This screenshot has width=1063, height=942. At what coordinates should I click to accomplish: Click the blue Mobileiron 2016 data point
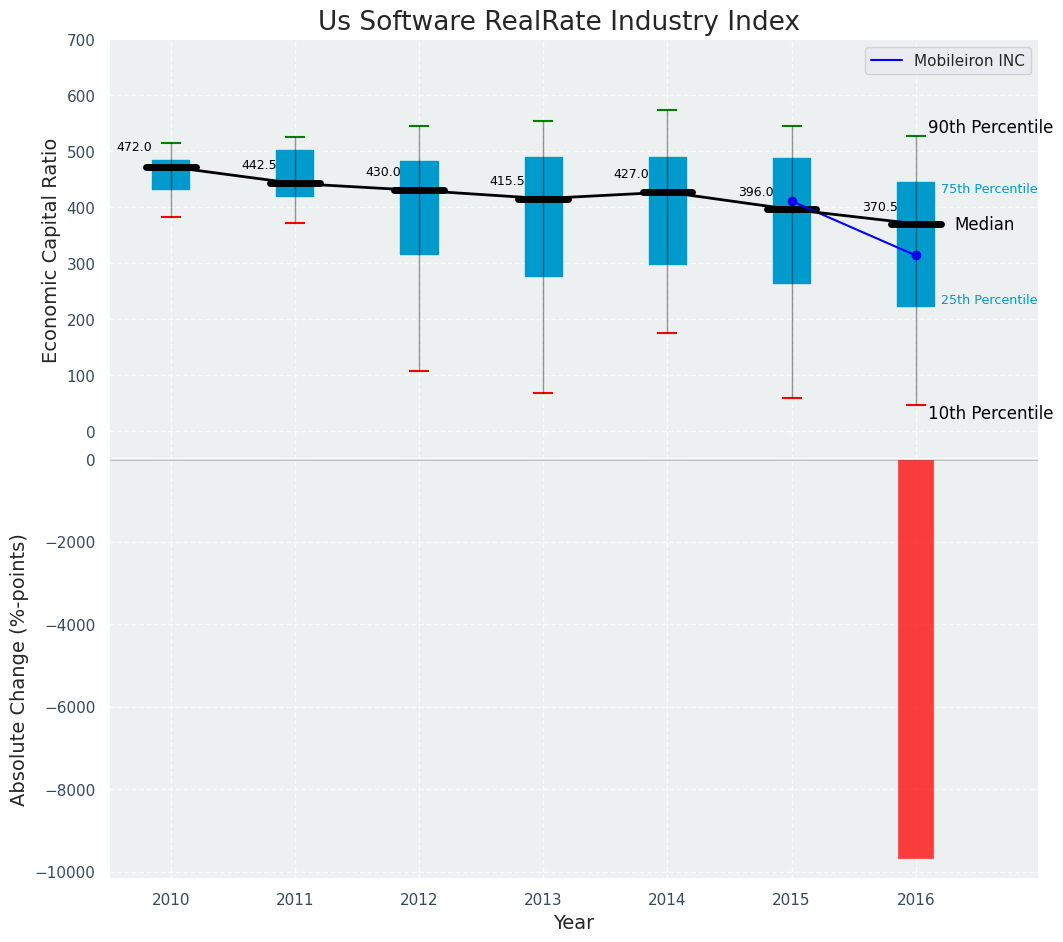tap(917, 255)
